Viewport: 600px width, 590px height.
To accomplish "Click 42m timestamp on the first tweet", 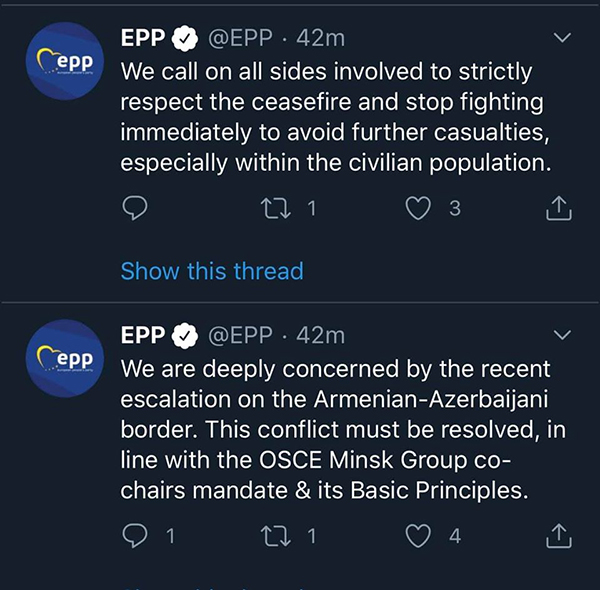I will coord(321,38).
